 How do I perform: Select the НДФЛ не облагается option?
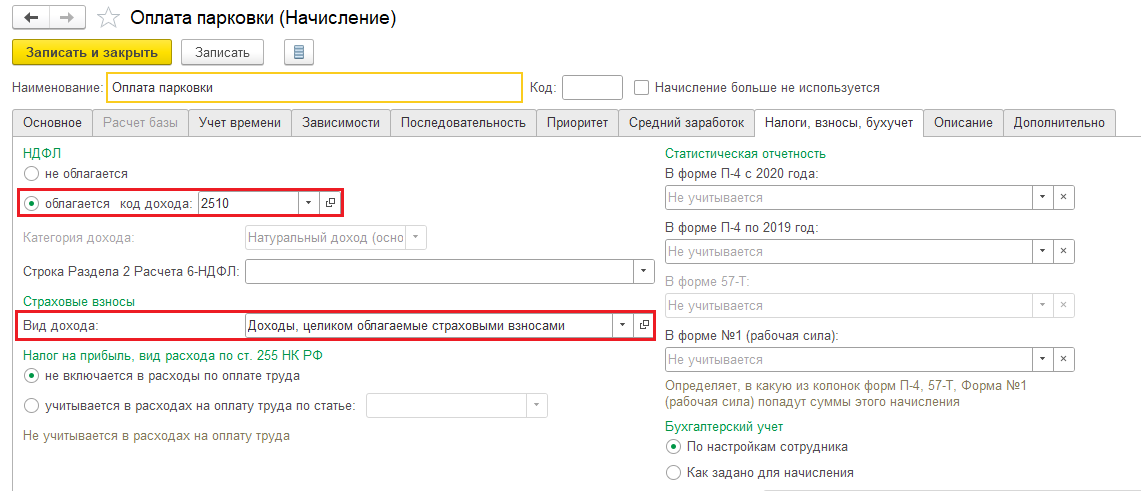(31, 174)
